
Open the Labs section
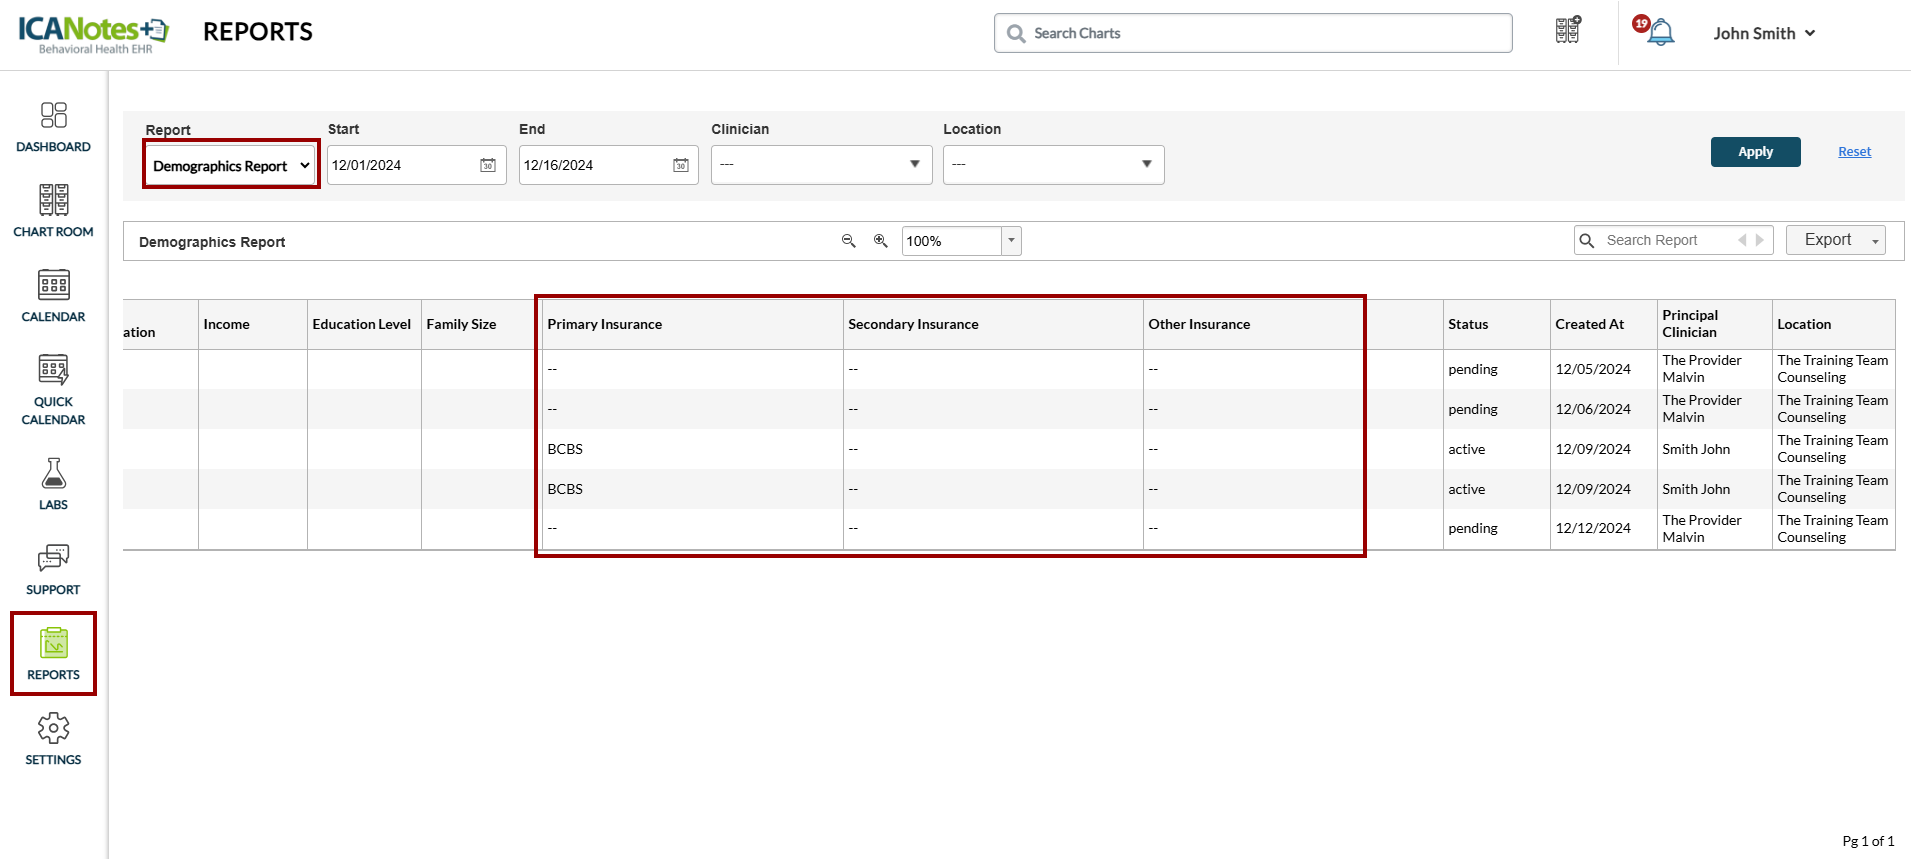53,484
